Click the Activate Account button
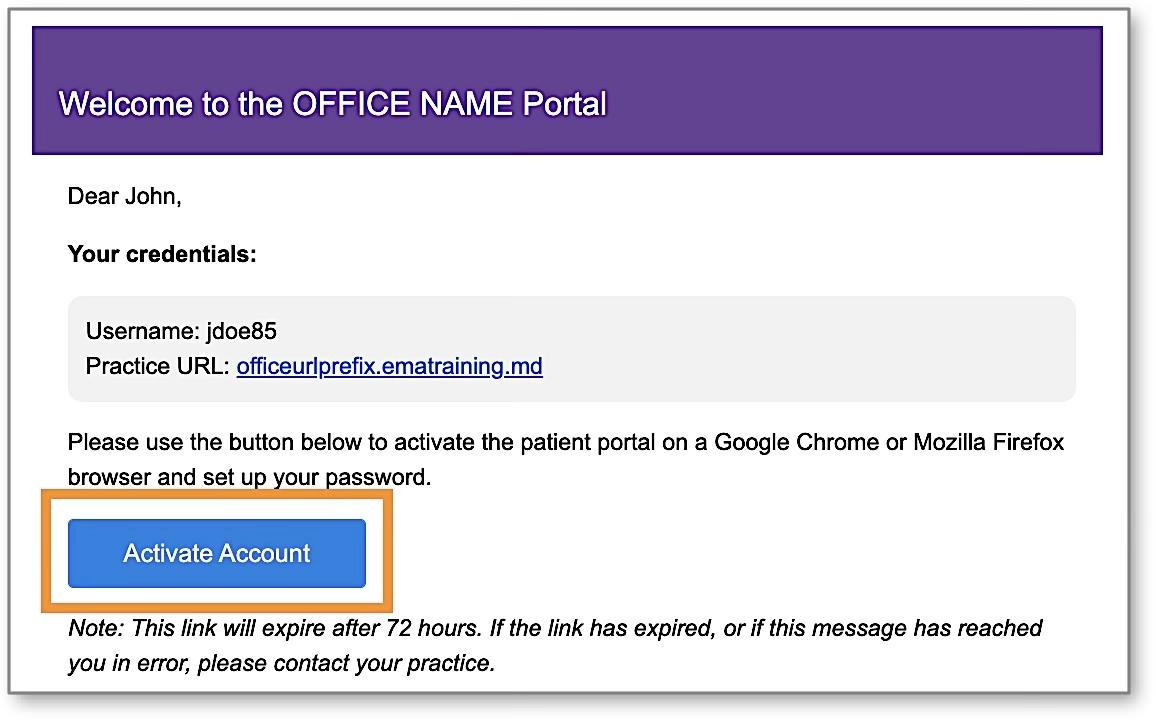The width and height of the screenshot is (1156, 720). point(216,553)
